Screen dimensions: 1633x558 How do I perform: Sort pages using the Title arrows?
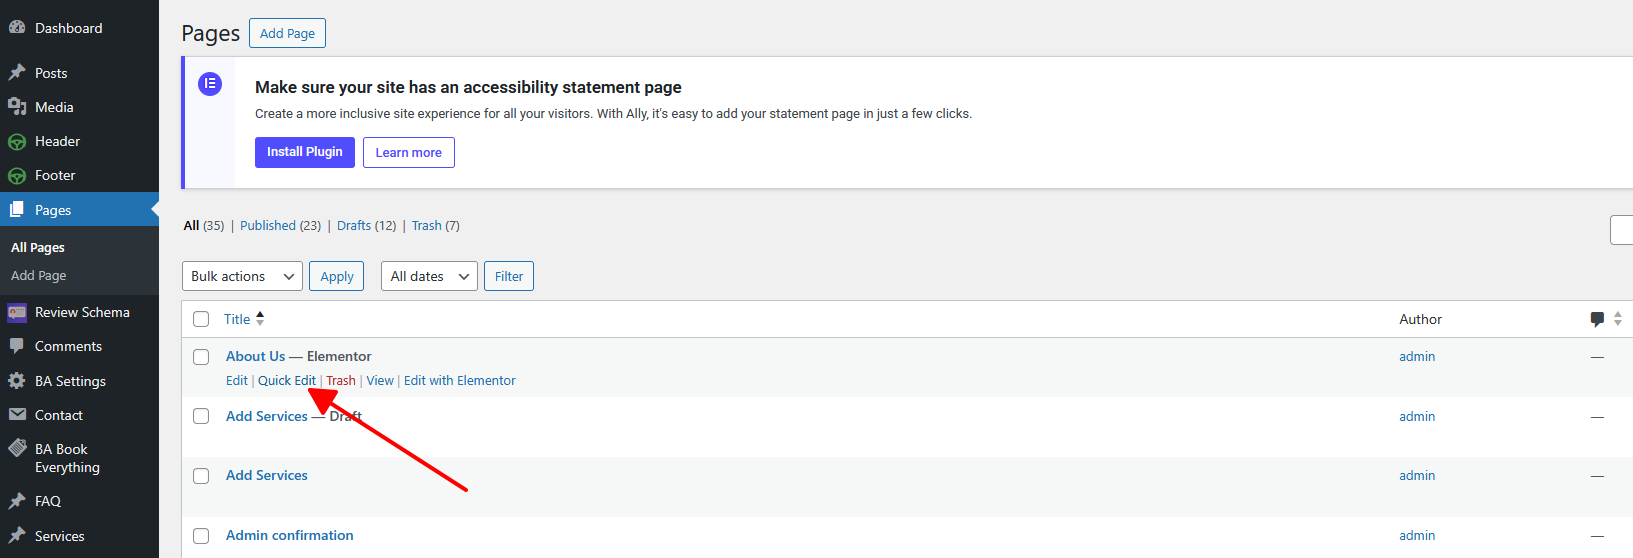click(x=260, y=319)
